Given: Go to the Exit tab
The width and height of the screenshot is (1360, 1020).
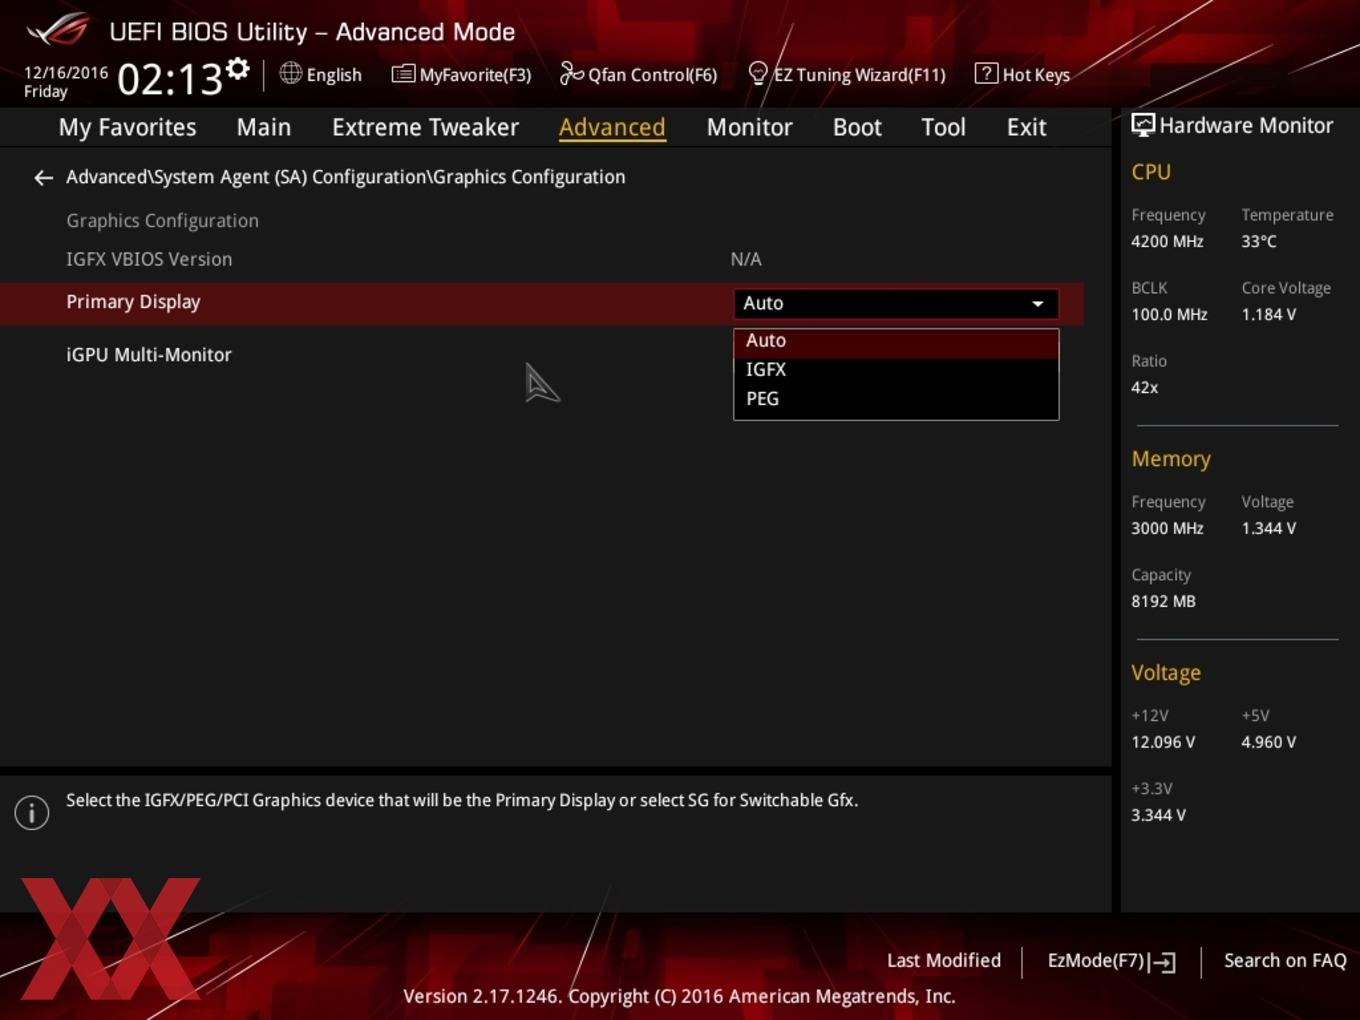Looking at the screenshot, I should tap(1026, 128).
